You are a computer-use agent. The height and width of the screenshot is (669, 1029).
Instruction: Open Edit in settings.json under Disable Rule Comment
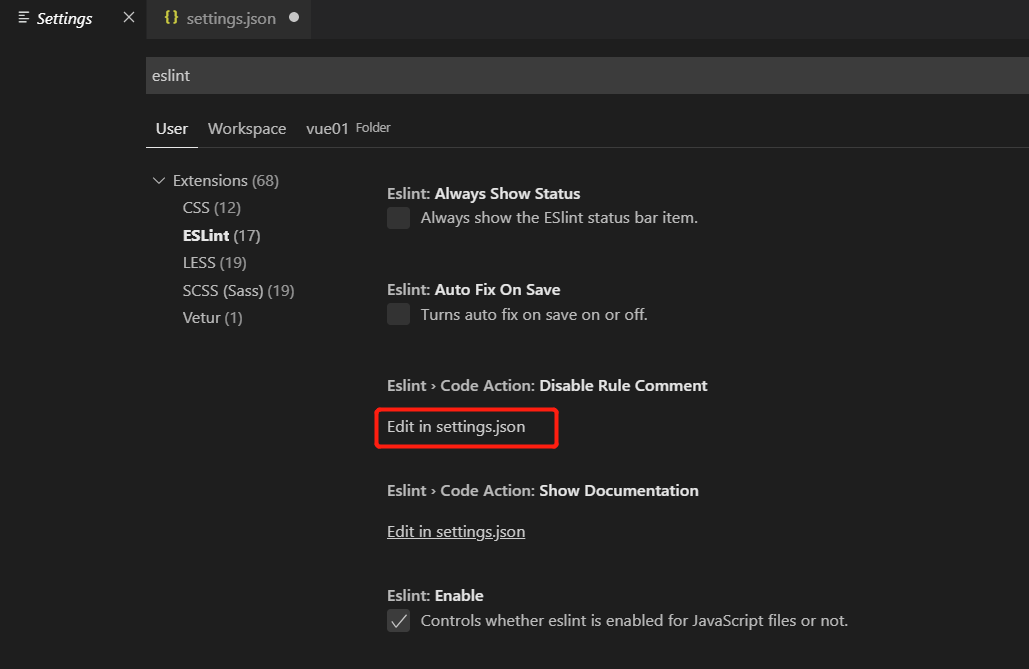point(456,427)
